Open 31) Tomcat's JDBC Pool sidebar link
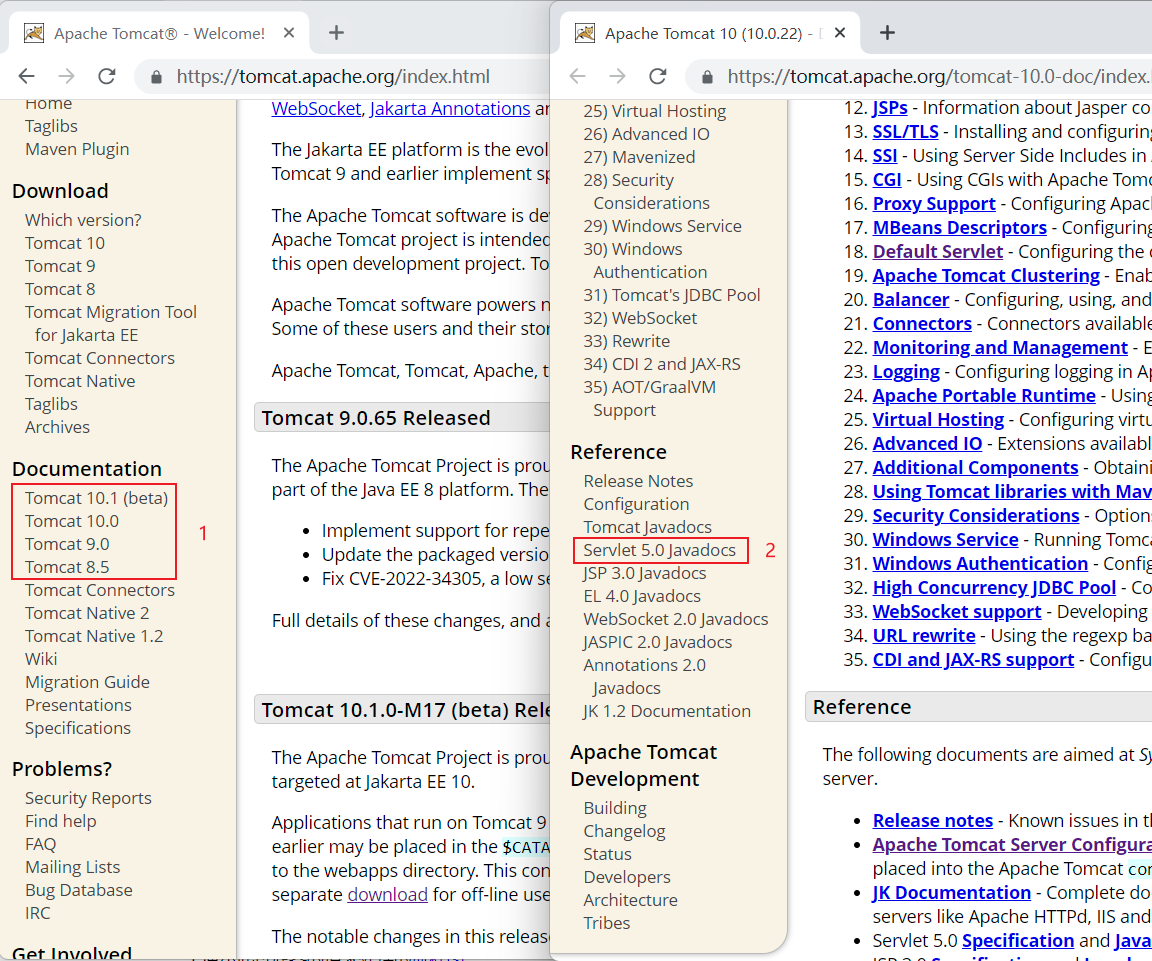The height and width of the screenshot is (961, 1152). coord(672,295)
